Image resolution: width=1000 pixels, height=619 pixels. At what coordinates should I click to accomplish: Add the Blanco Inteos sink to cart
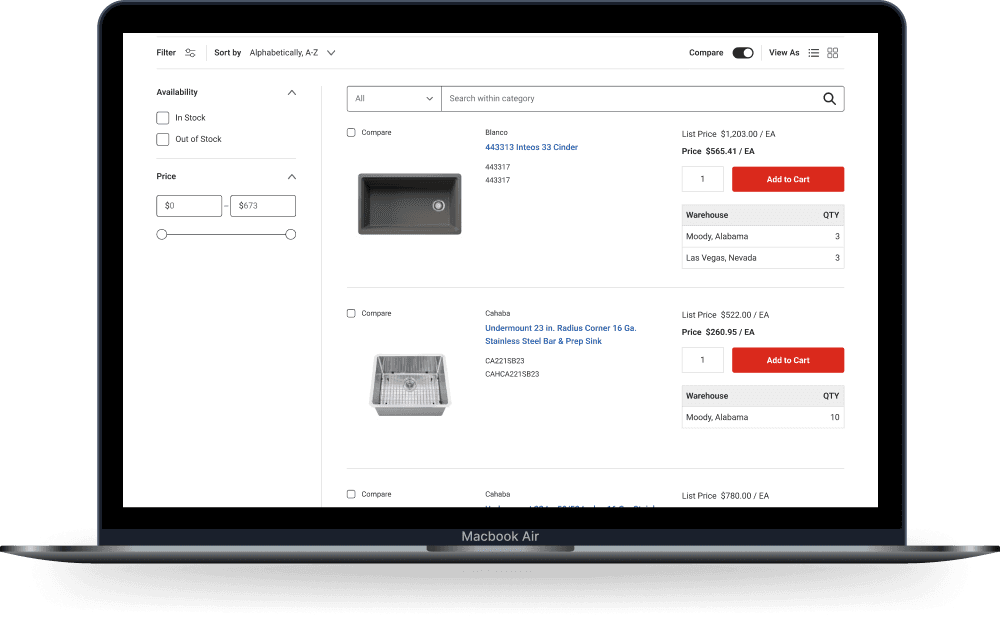787,178
